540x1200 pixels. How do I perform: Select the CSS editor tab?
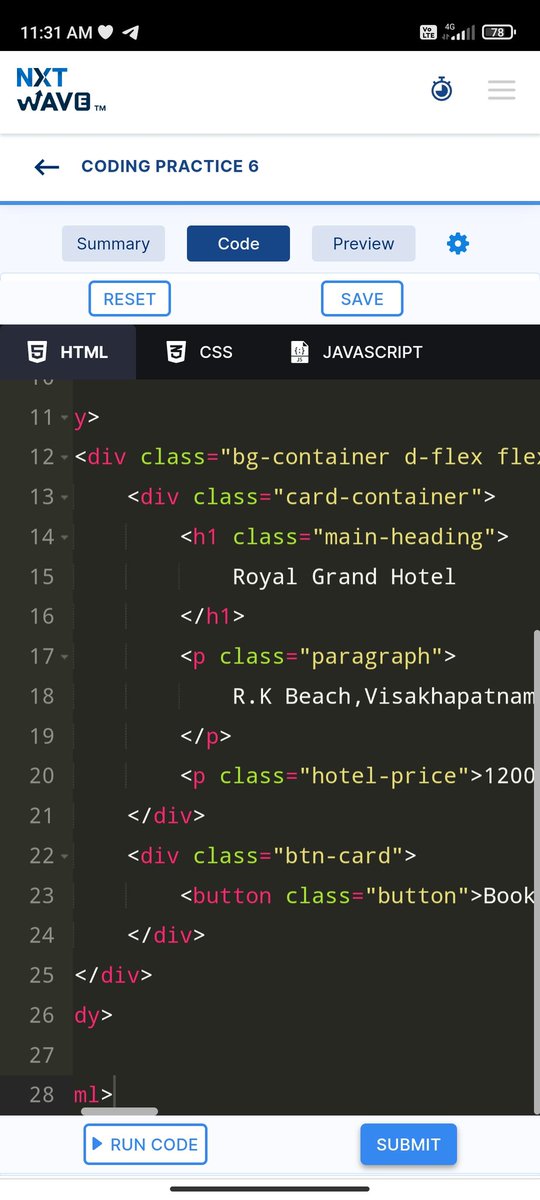point(200,352)
